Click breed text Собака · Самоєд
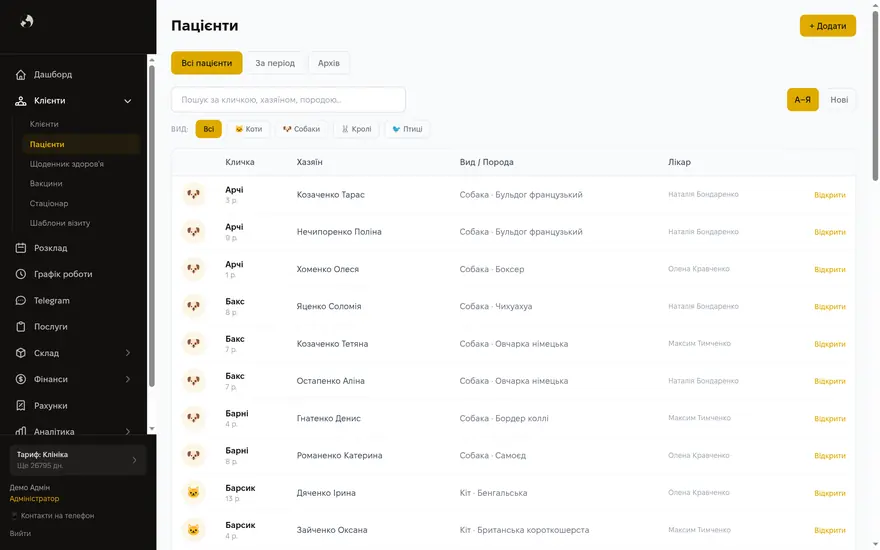The height and width of the screenshot is (550, 880). [493, 455]
